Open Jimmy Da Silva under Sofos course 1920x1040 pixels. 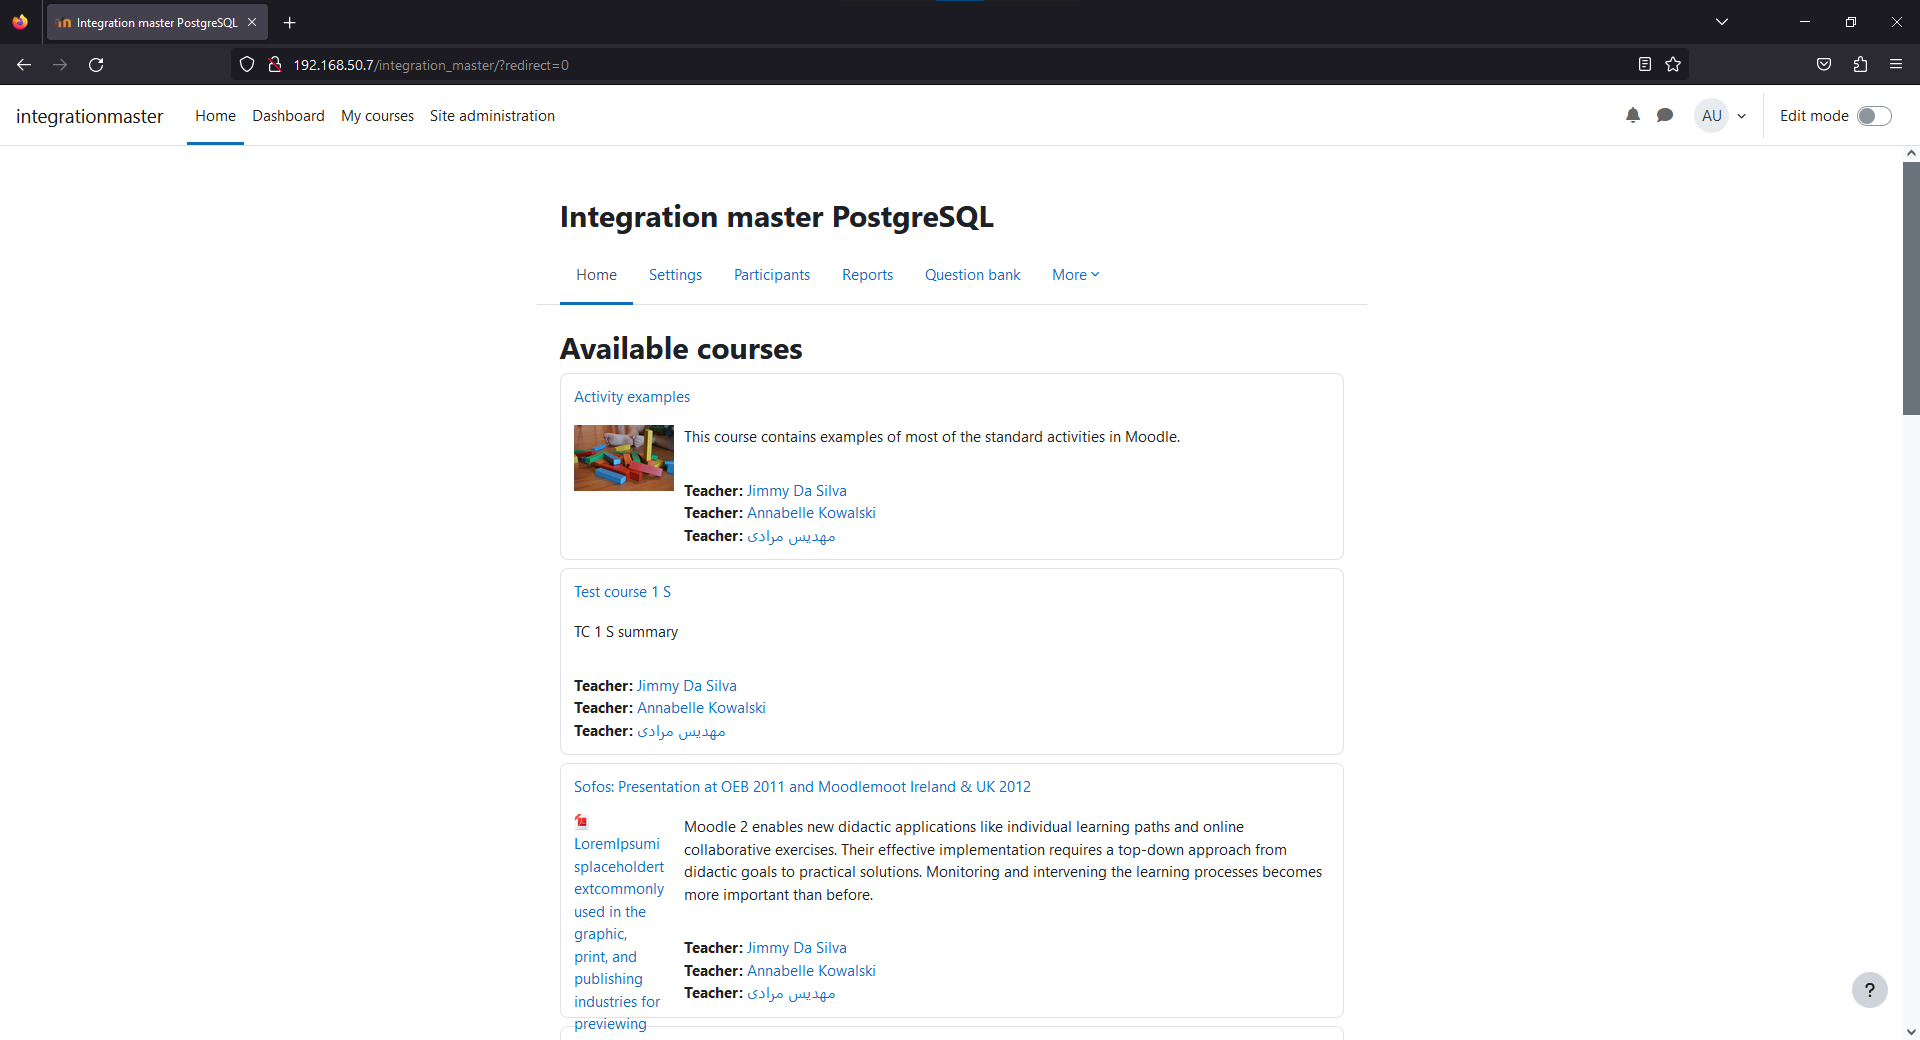[x=796, y=948]
